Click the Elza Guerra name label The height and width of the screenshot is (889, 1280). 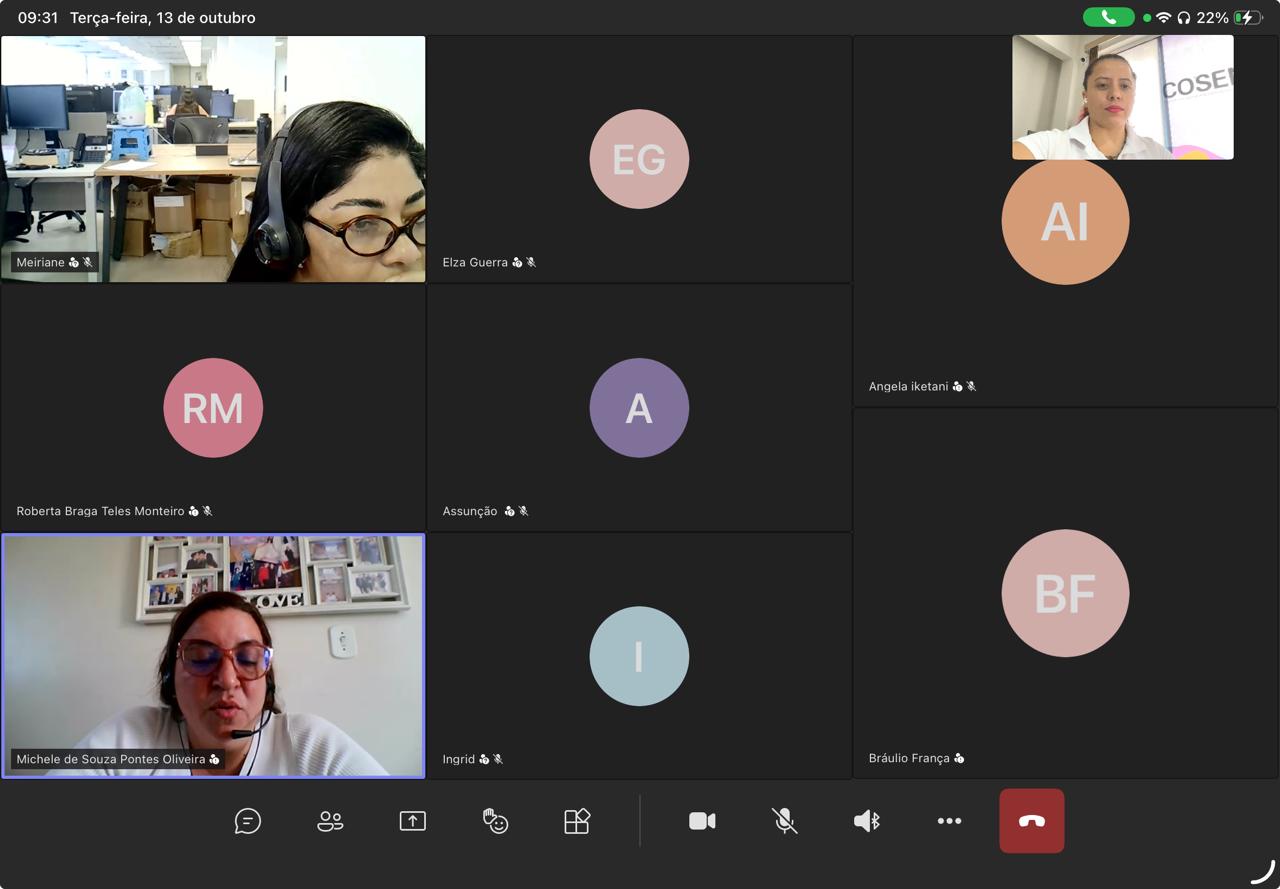tap(475, 262)
